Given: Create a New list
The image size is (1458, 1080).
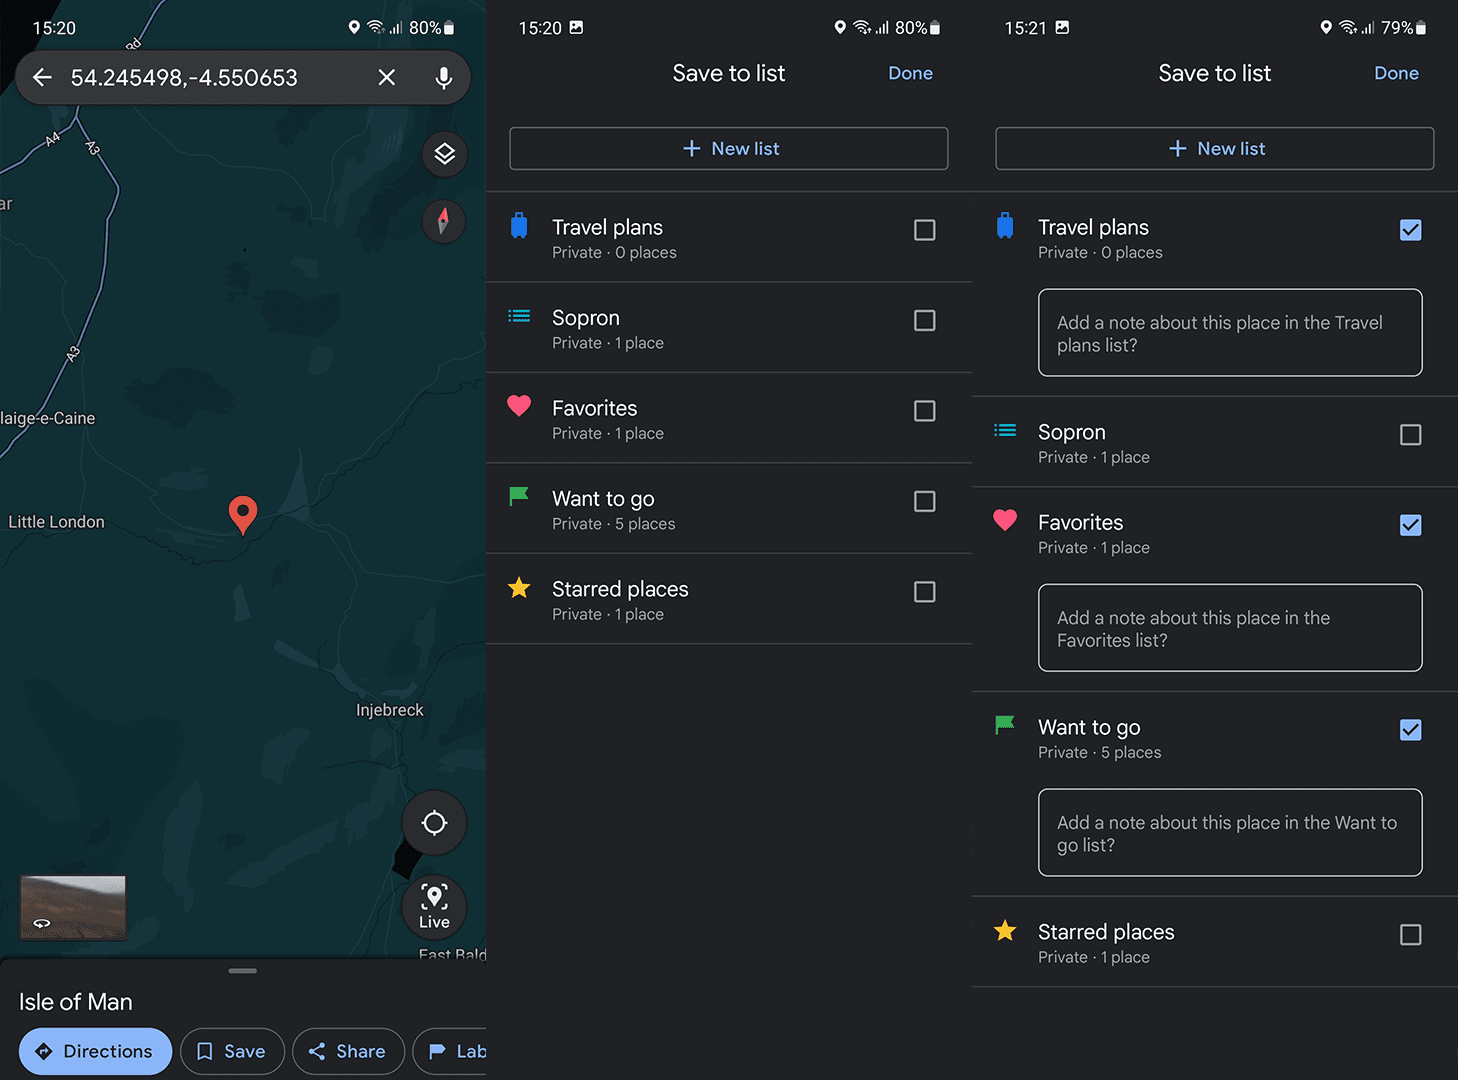Looking at the screenshot, I should coord(728,148).
